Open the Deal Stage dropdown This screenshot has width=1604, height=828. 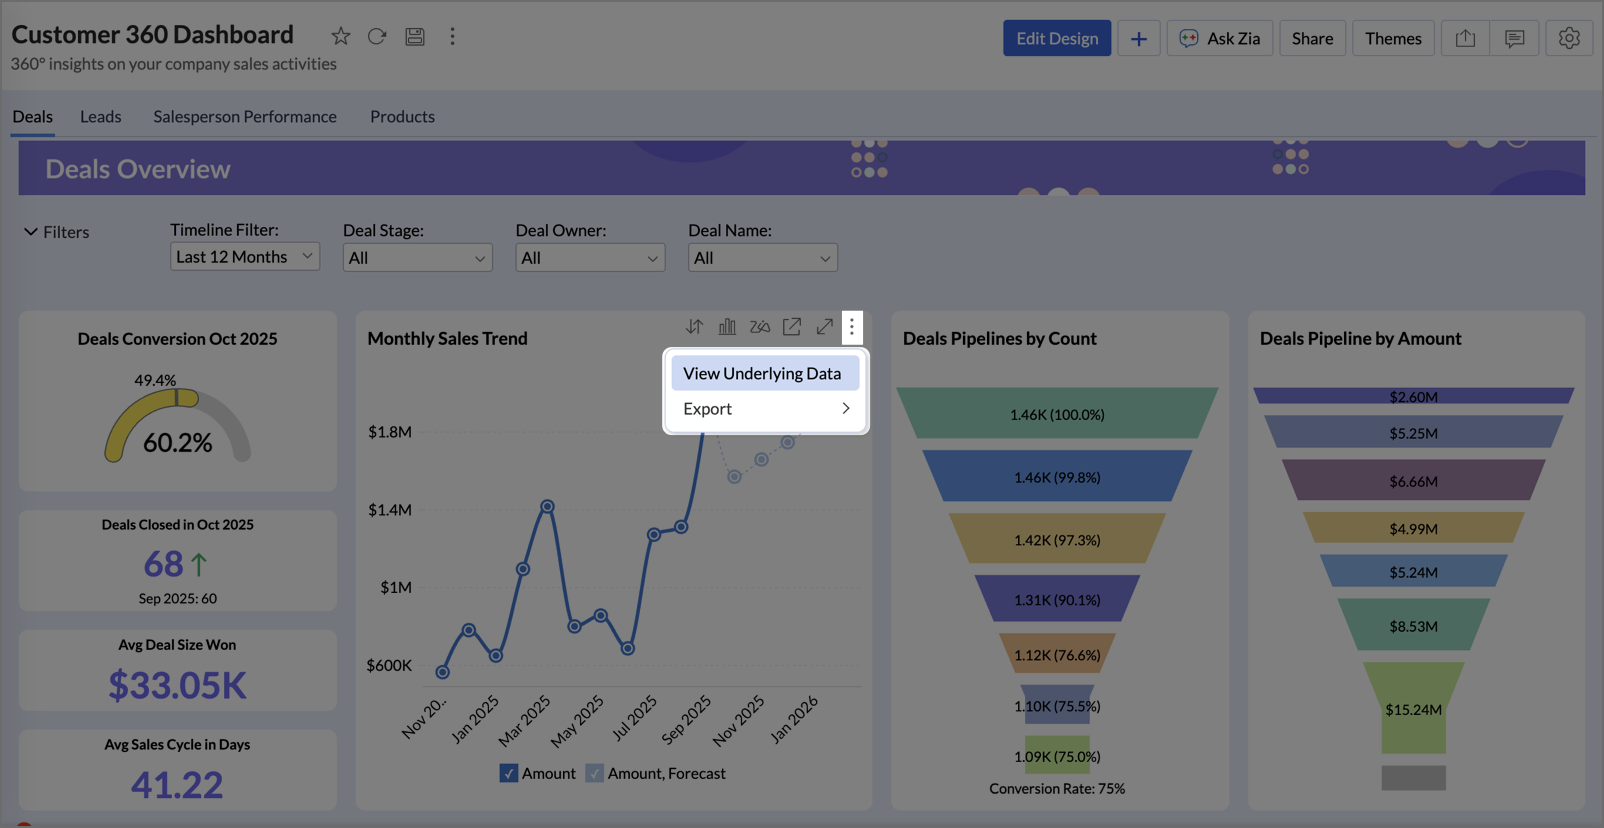[417, 258]
